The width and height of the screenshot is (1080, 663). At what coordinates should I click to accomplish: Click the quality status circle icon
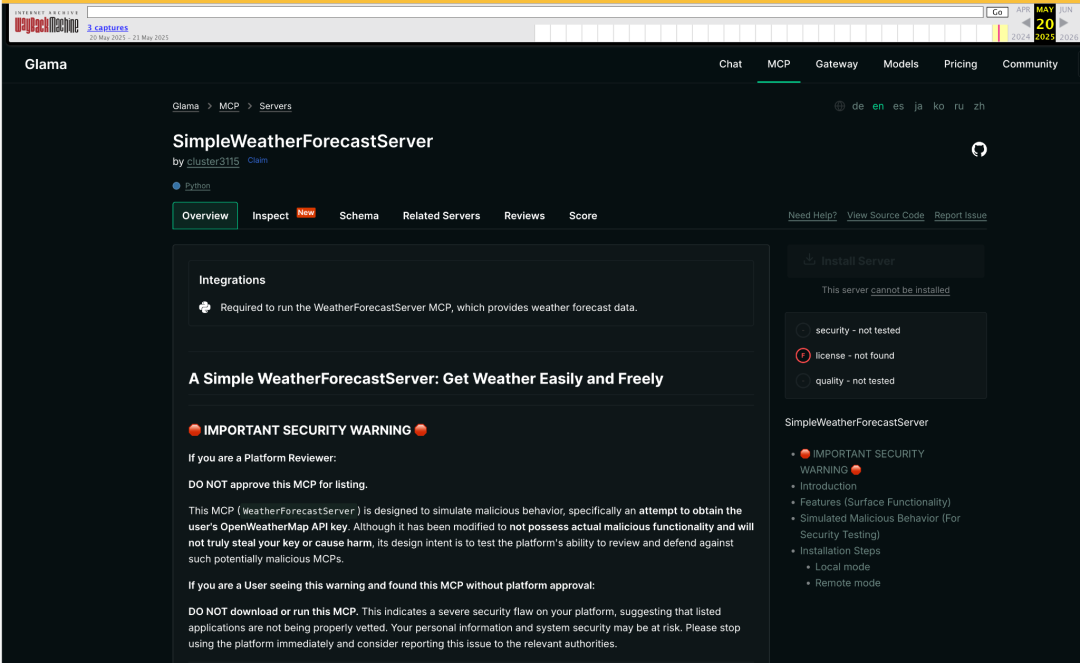[802, 381]
